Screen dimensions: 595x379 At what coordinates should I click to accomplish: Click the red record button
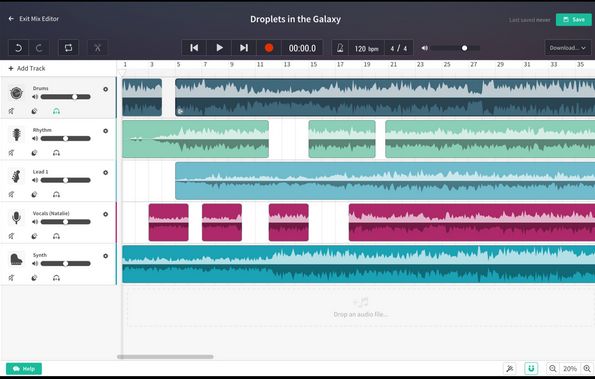(269, 48)
